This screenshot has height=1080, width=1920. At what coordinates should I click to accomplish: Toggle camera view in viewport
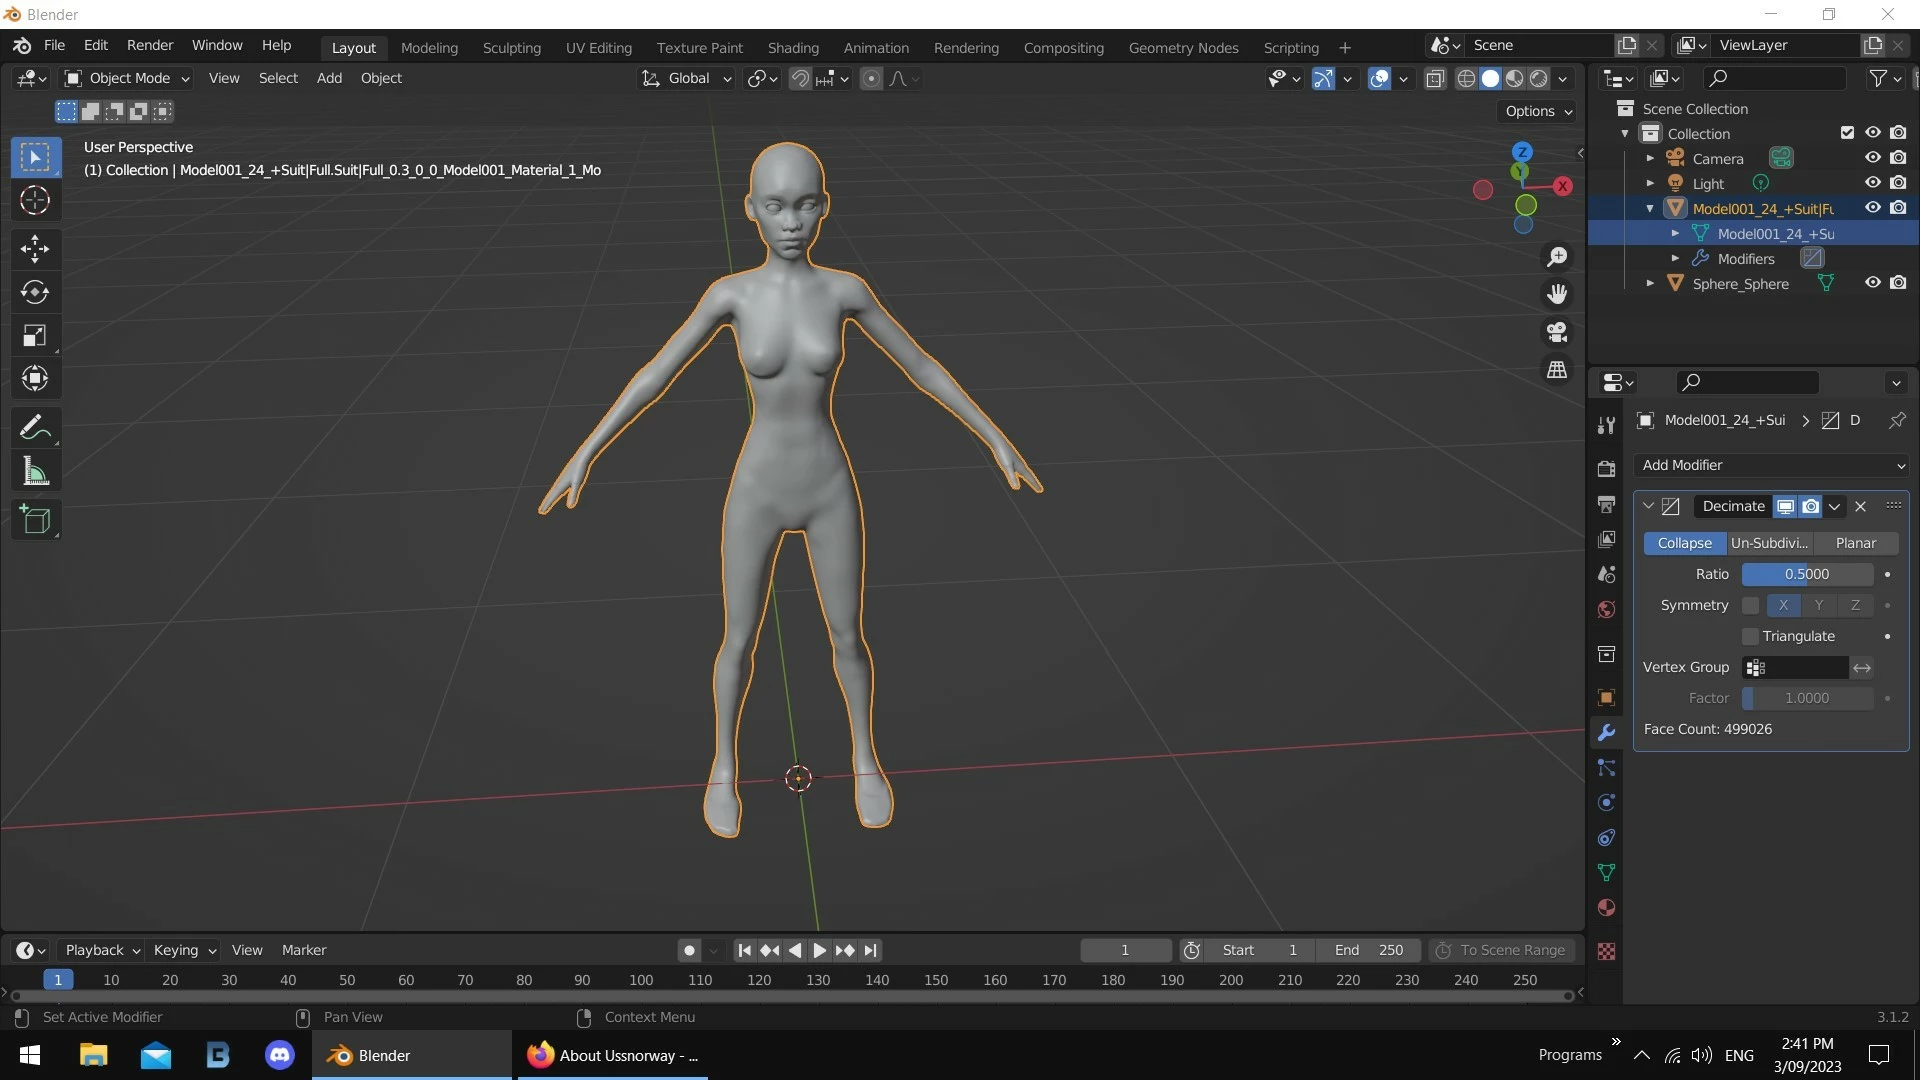pos(1557,332)
